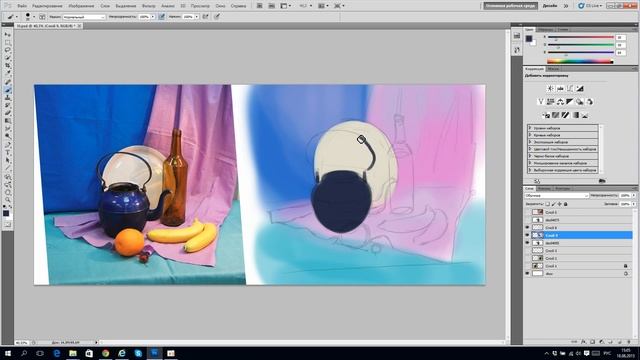
Task: Select the Crop tool
Action: click(7, 65)
